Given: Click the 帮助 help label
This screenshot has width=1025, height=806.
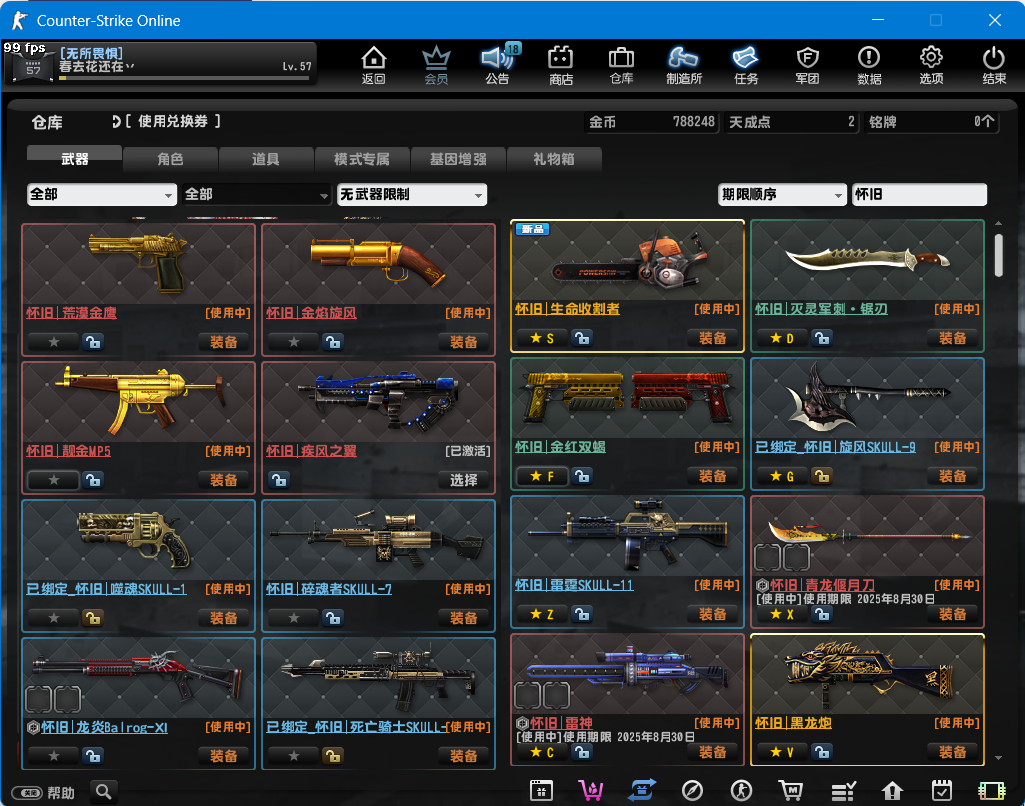Looking at the screenshot, I should pyautogui.click(x=61, y=793).
